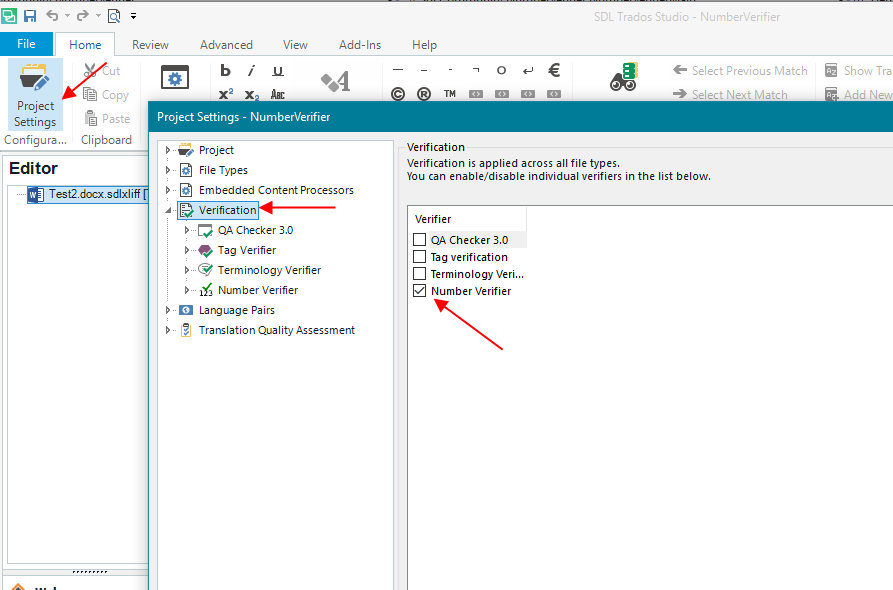This screenshot has width=893, height=590.
Task: Expand the File Types tree node
Action: 167,170
